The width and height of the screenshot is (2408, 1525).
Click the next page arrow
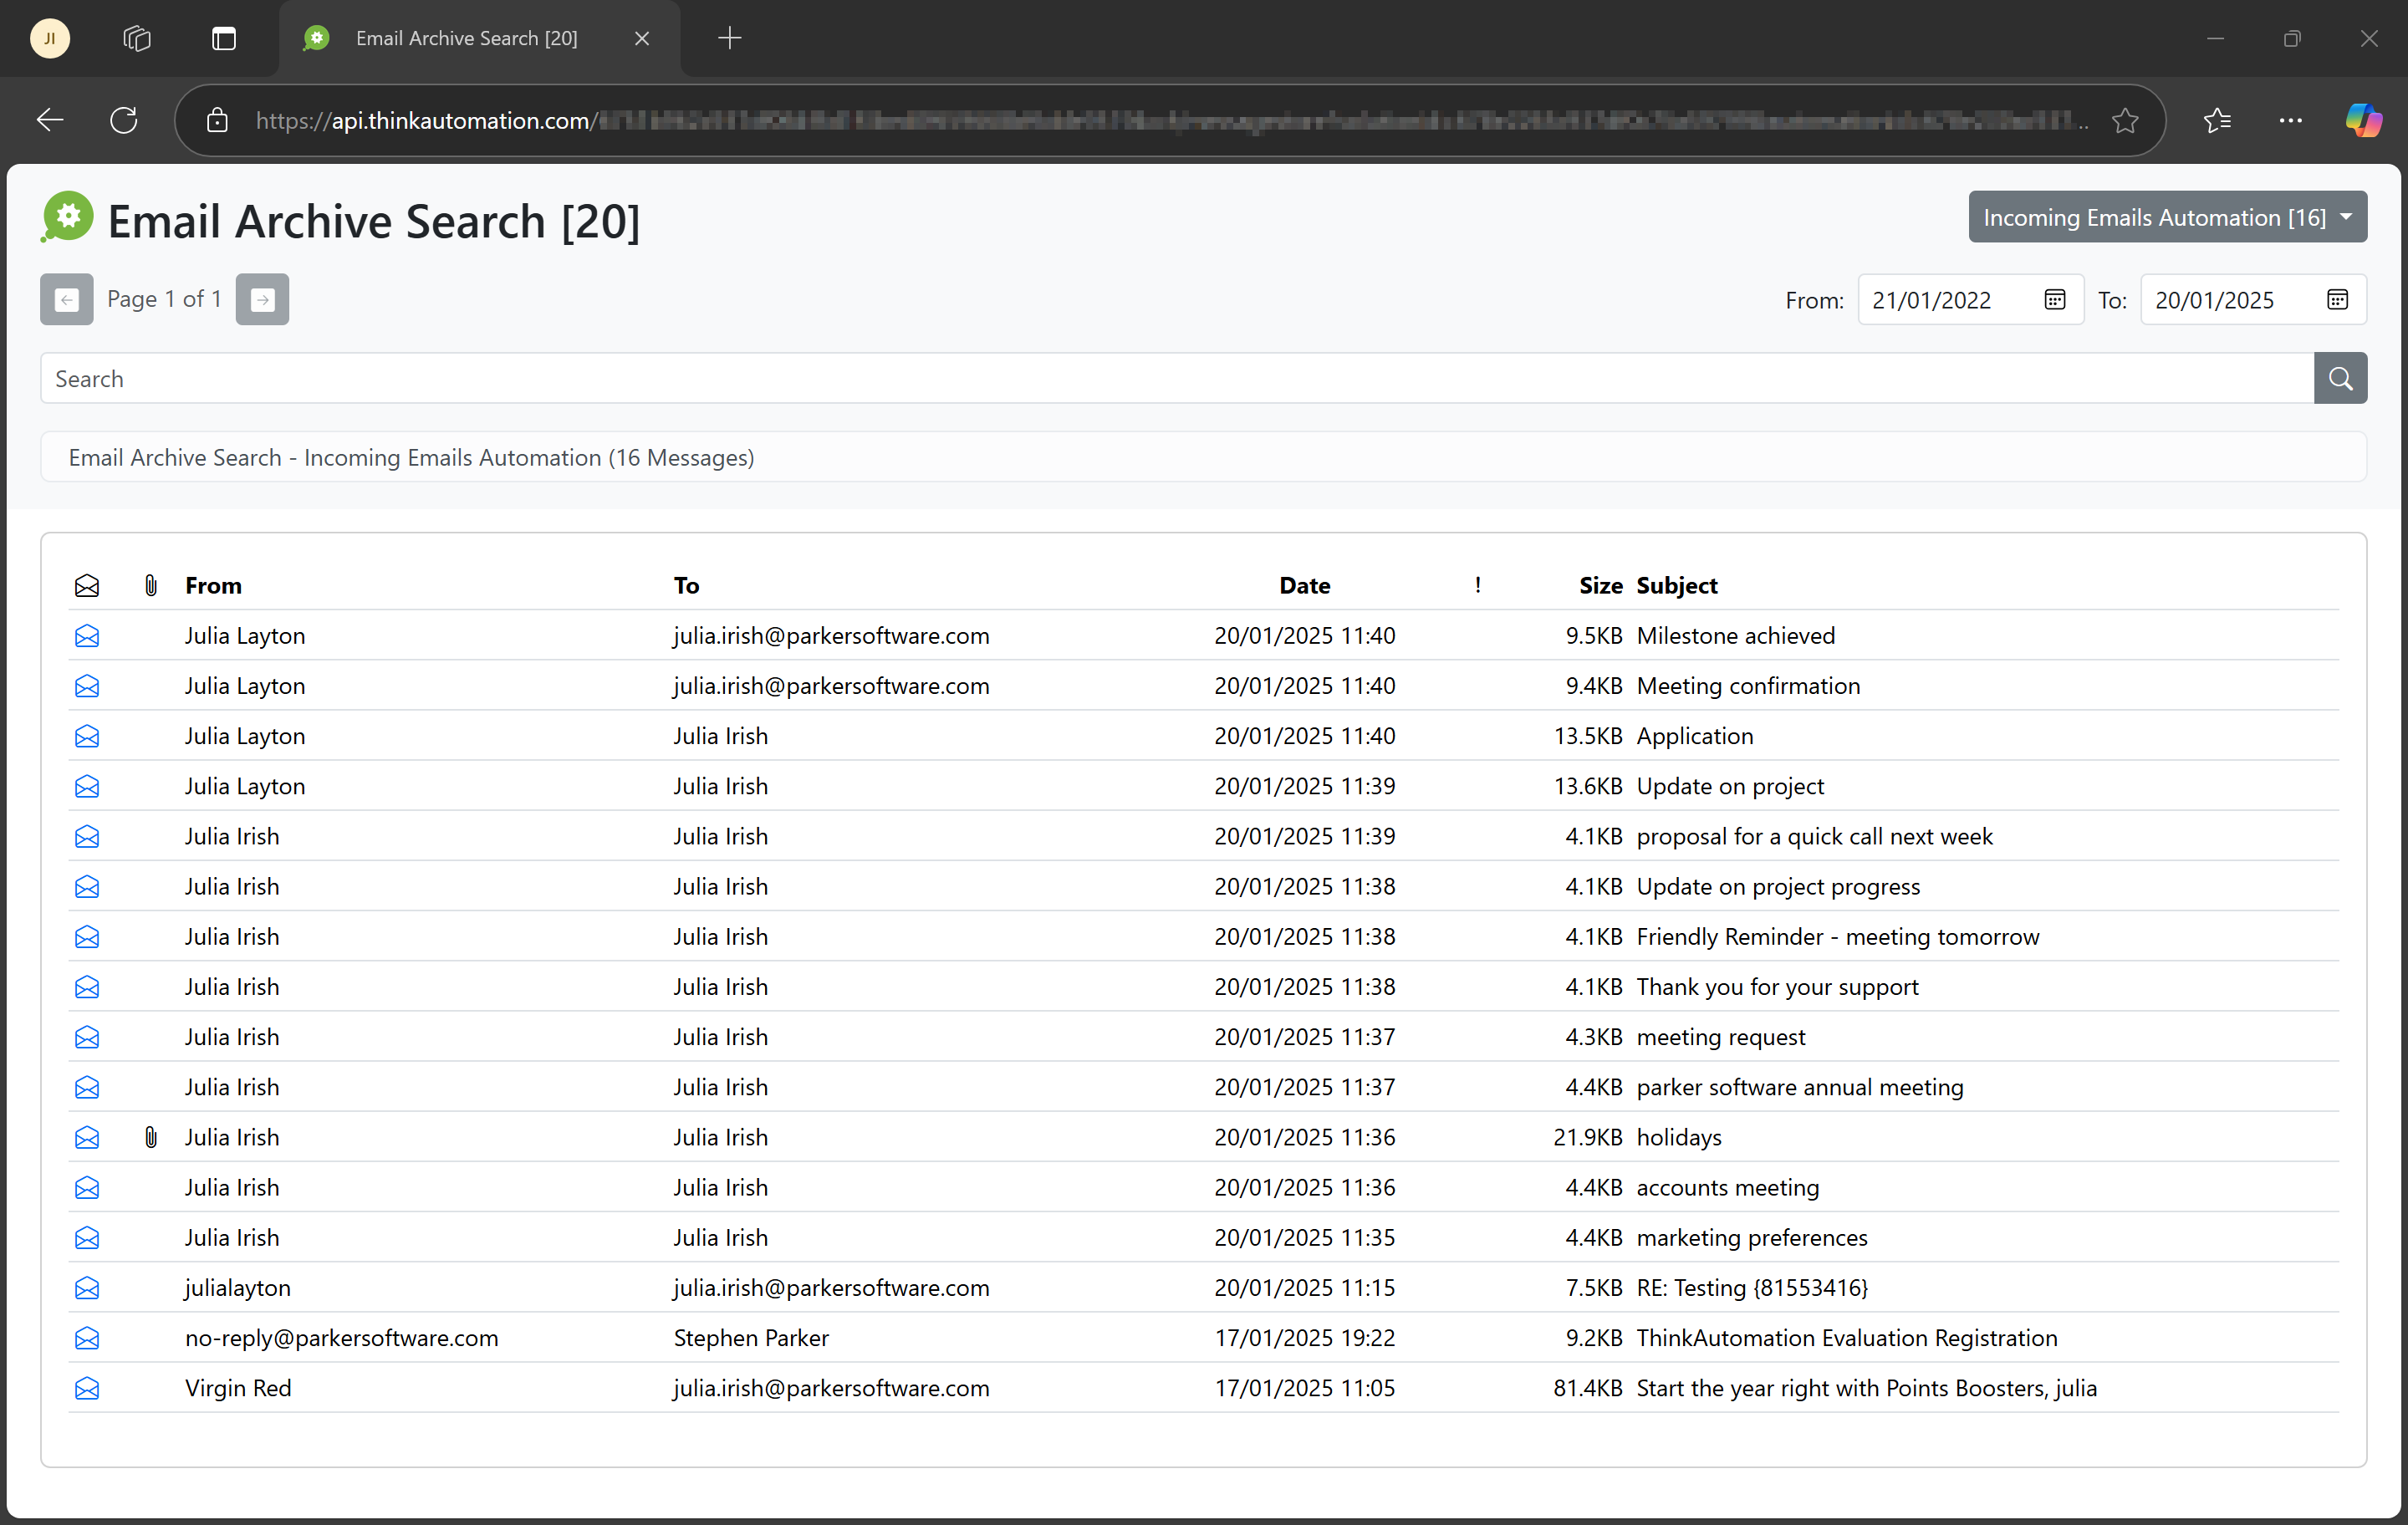[262, 299]
